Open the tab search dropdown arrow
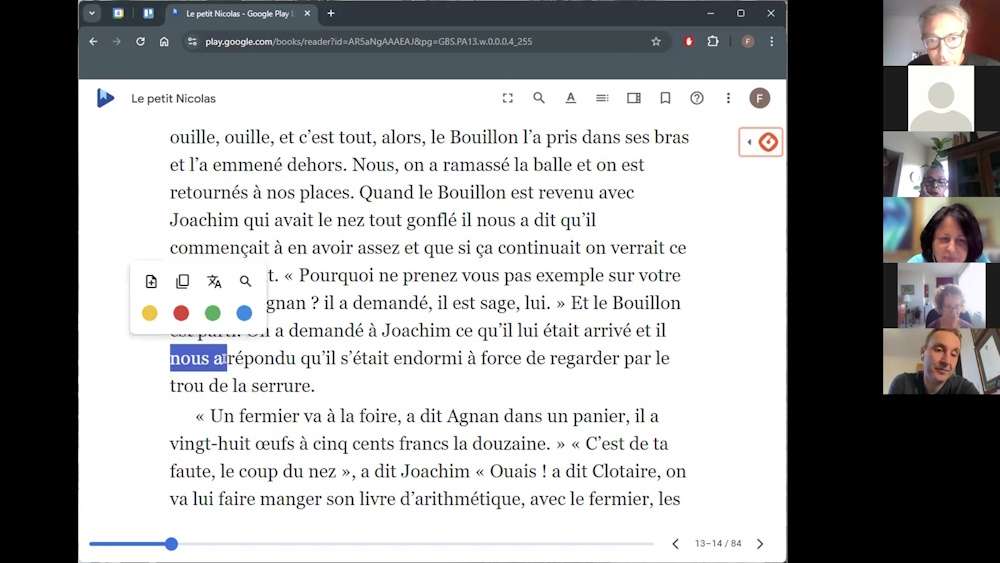The width and height of the screenshot is (1000, 563). click(x=92, y=13)
